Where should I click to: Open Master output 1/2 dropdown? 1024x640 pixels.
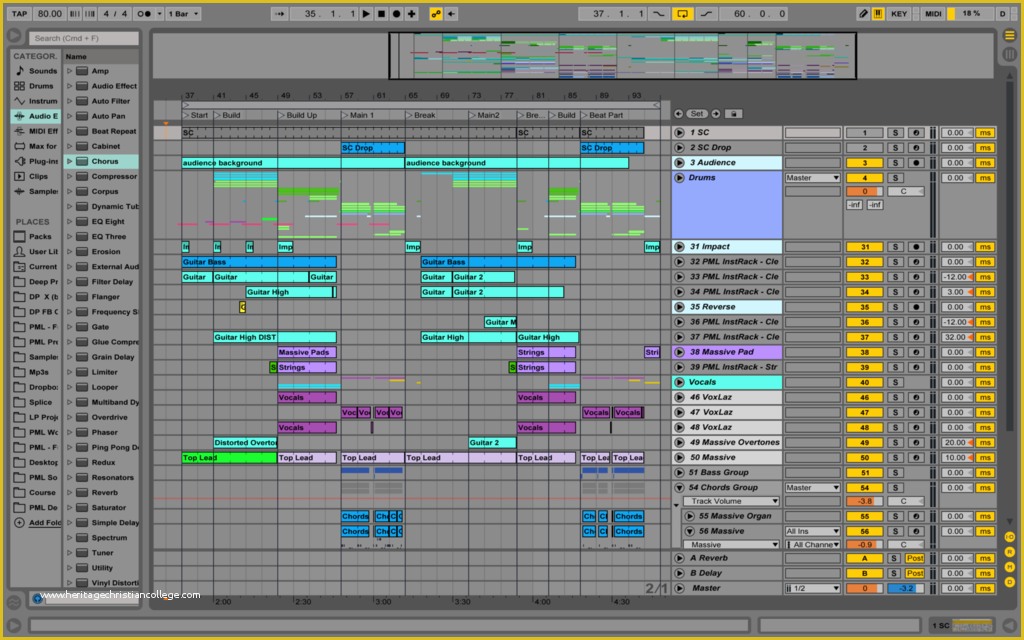click(x=812, y=588)
